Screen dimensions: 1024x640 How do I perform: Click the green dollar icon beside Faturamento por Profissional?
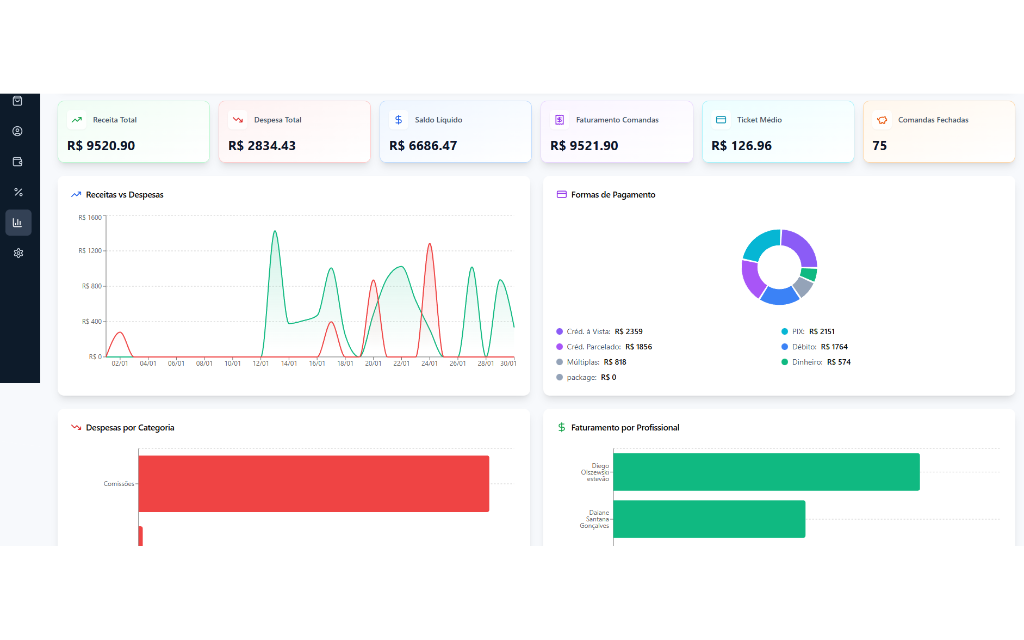[561, 428]
